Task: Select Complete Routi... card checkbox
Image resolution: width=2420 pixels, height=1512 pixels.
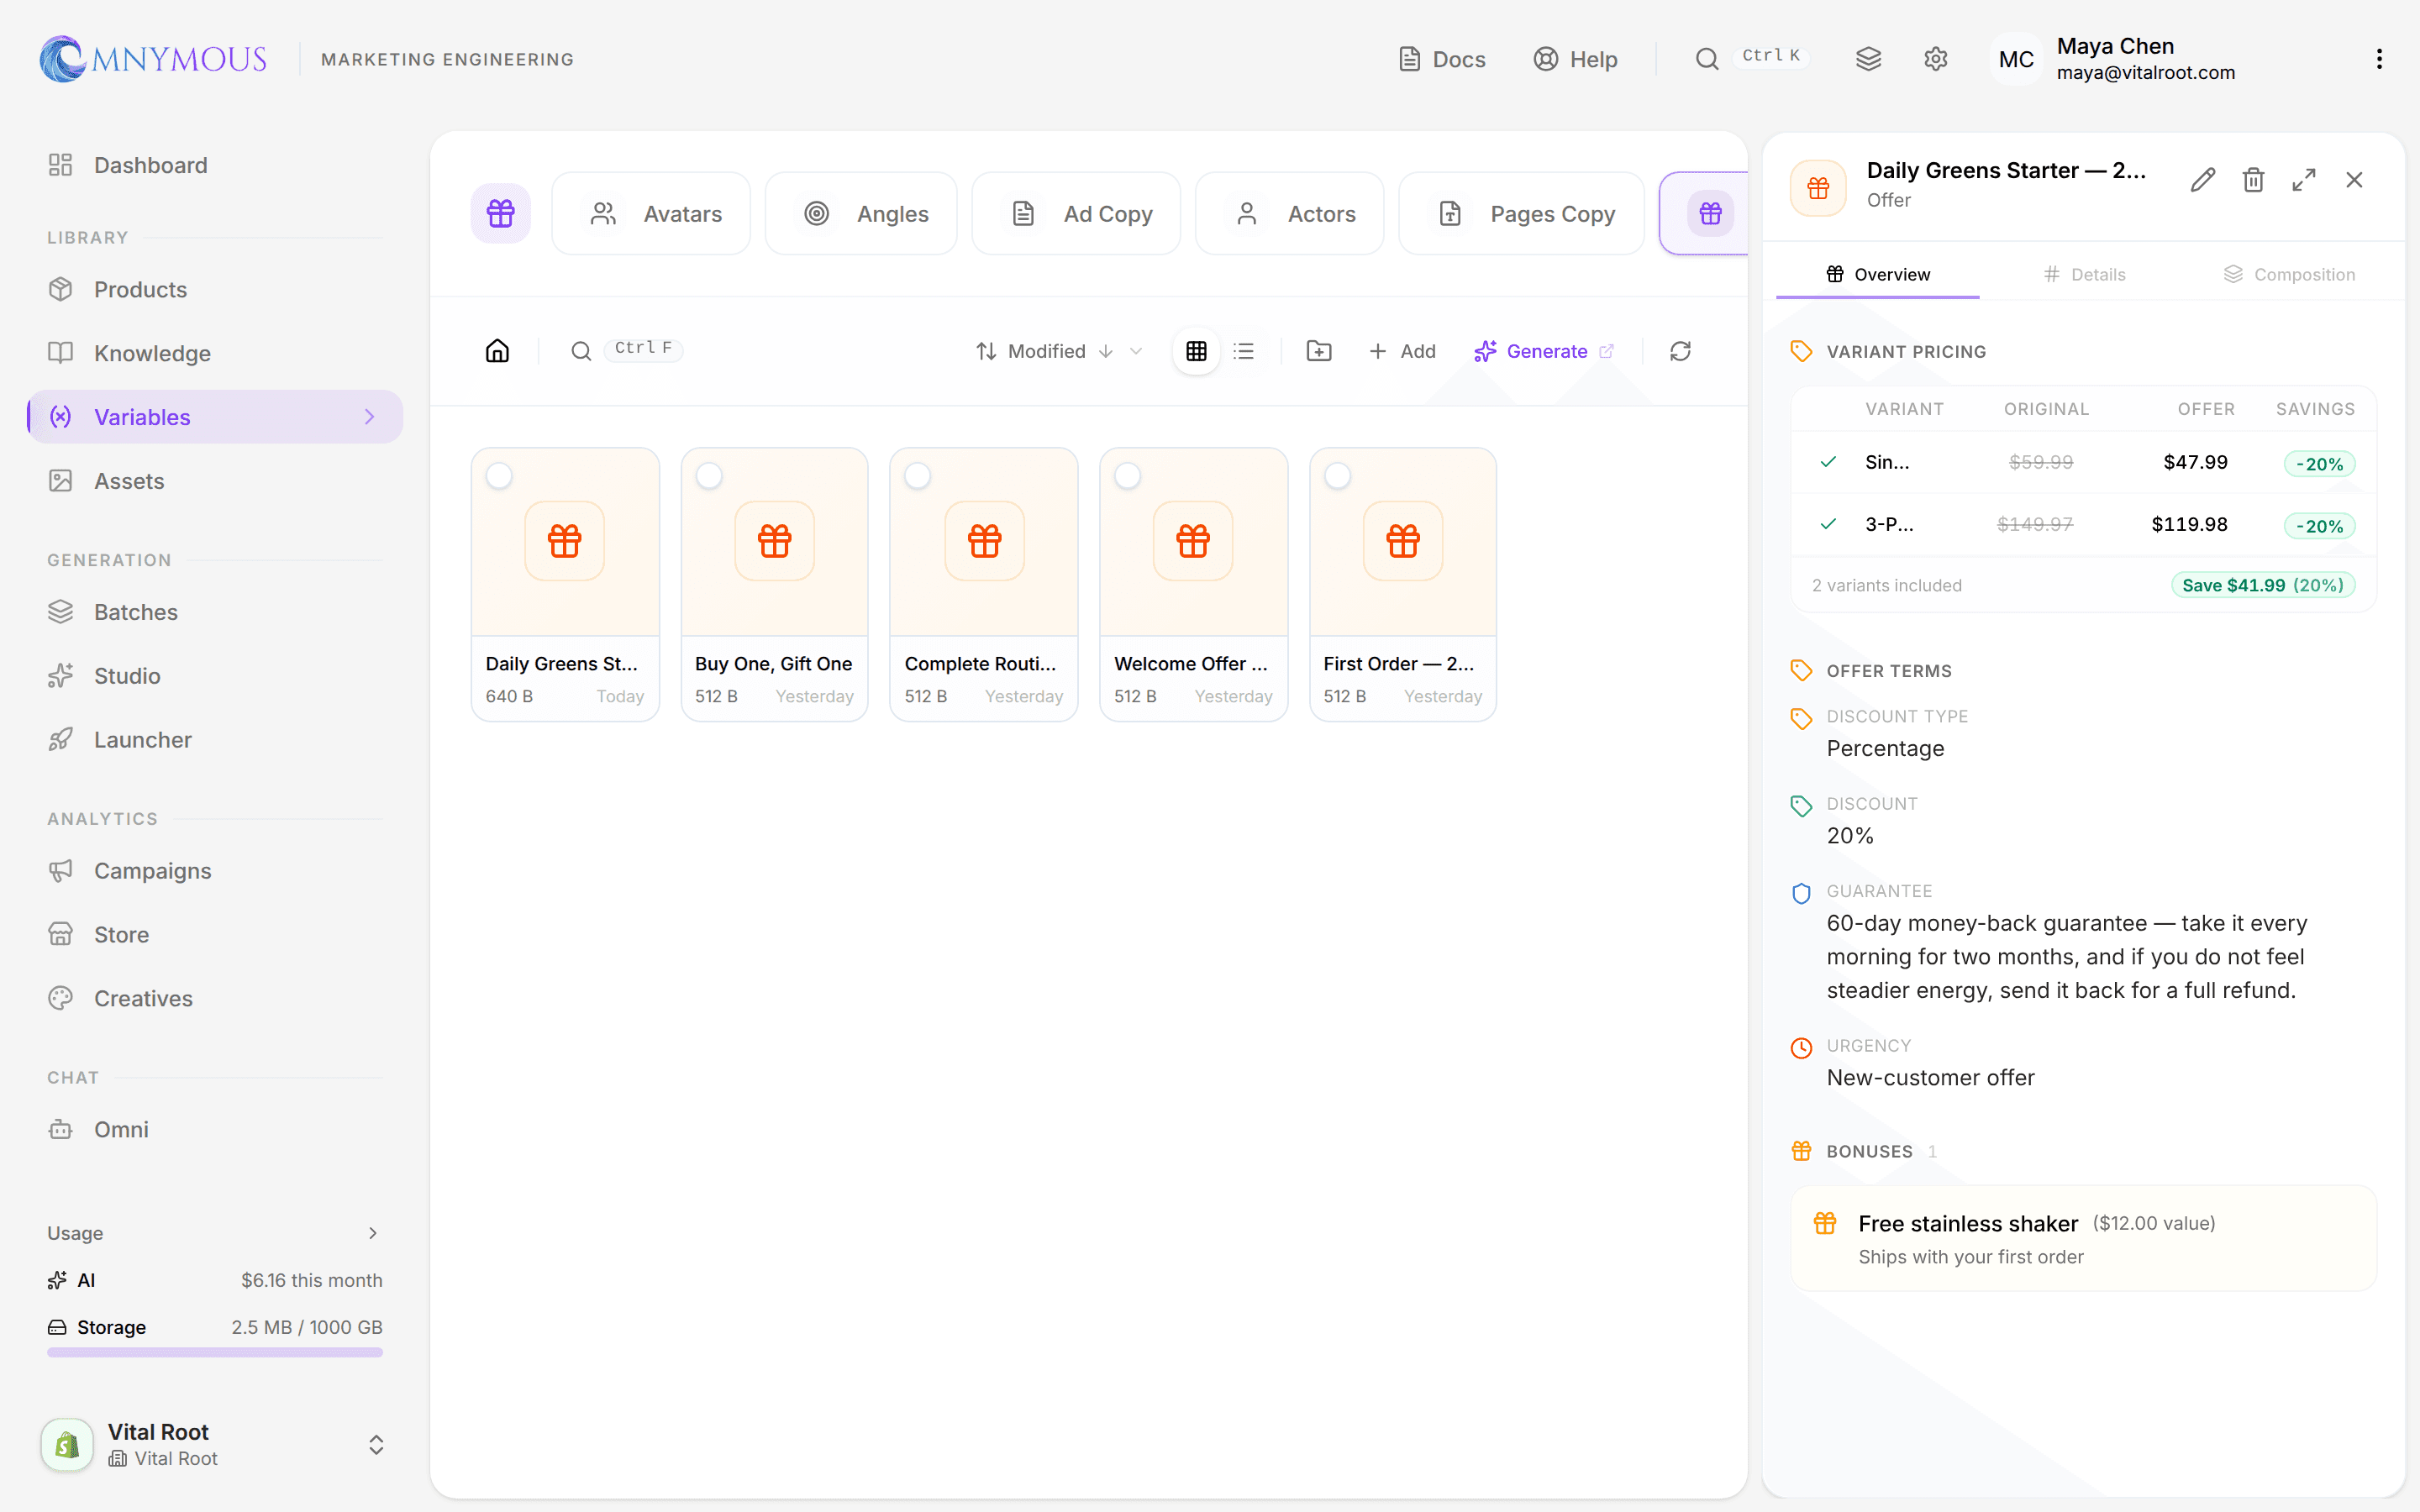Action: [918, 476]
